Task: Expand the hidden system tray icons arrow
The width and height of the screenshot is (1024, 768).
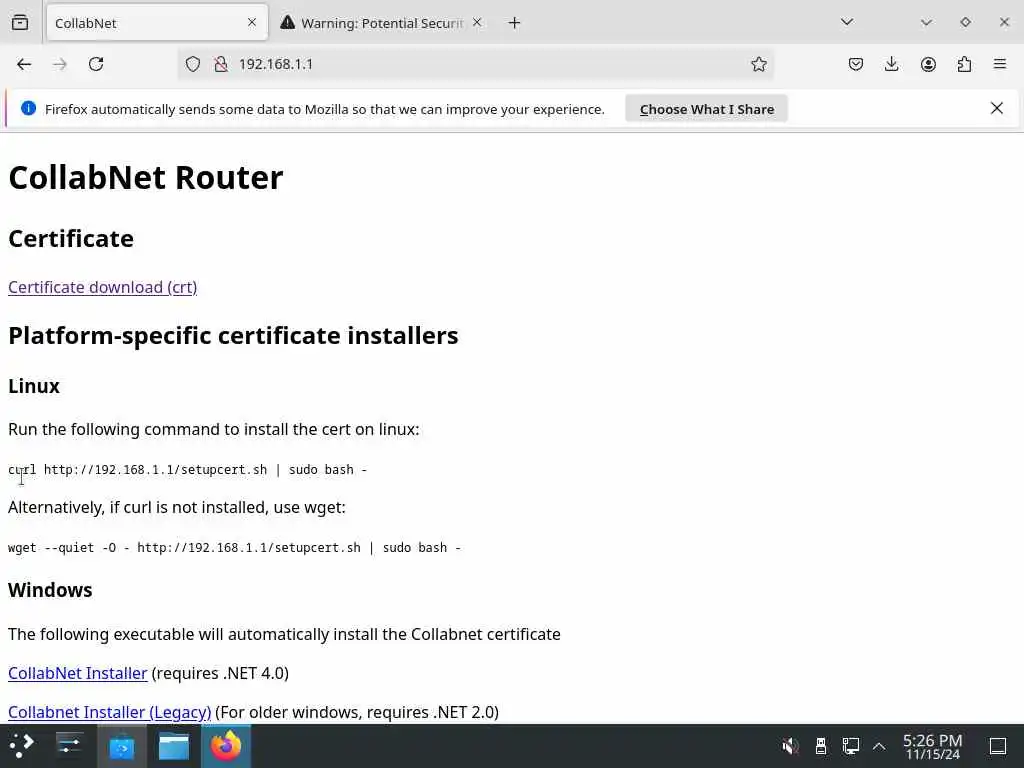Action: (x=879, y=746)
